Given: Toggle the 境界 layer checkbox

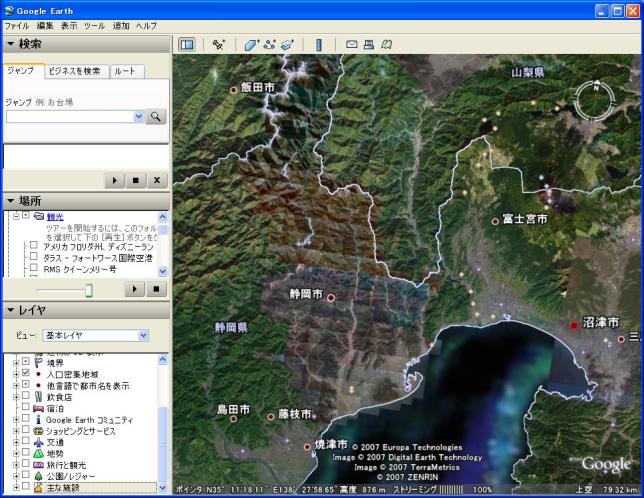Looking at the screenshot, I should point(26,362).
